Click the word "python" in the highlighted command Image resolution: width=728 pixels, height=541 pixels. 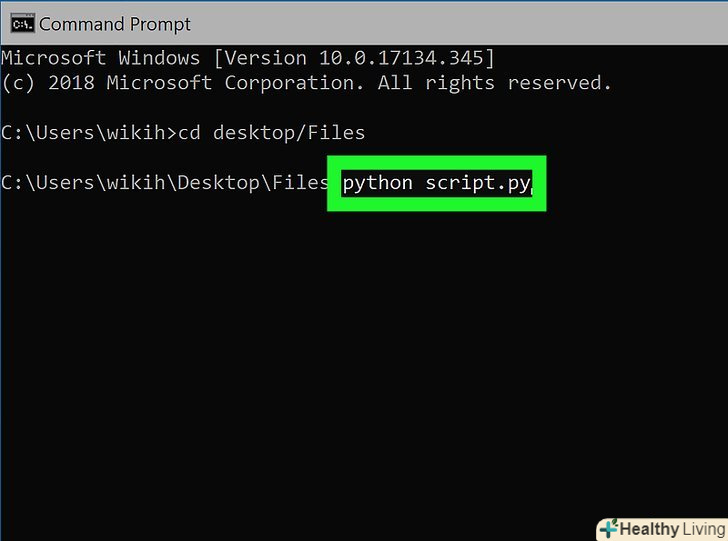coord(378,183)
